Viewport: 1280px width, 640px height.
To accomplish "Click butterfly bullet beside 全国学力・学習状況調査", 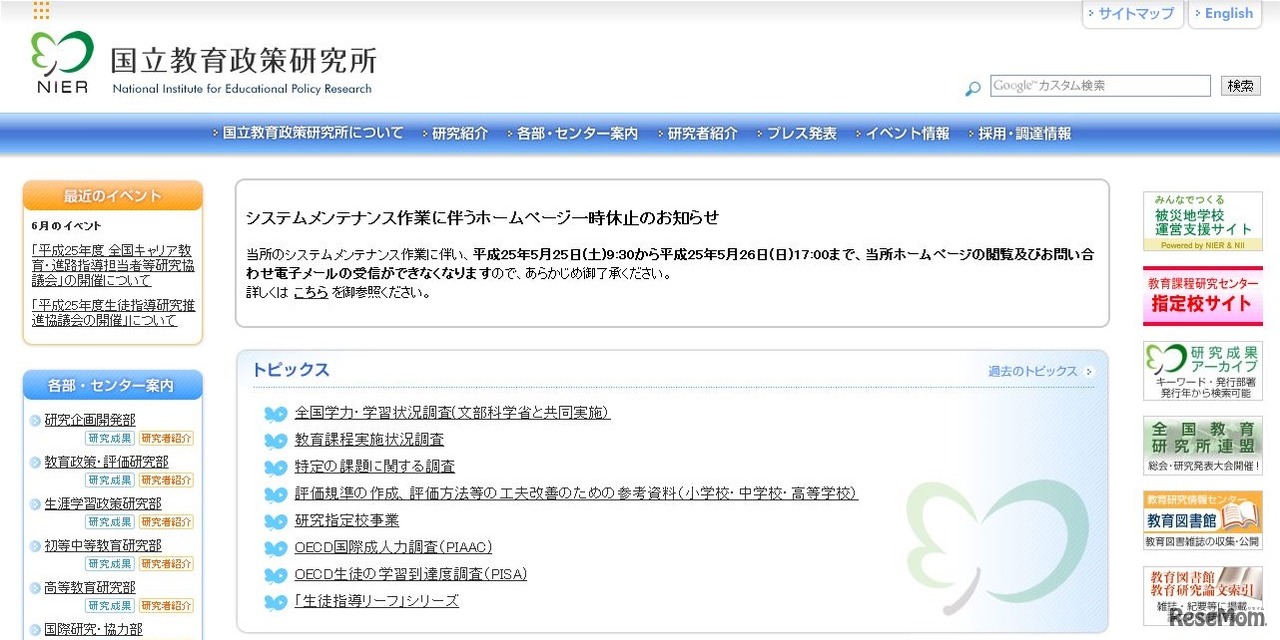I will click(275, 414).
